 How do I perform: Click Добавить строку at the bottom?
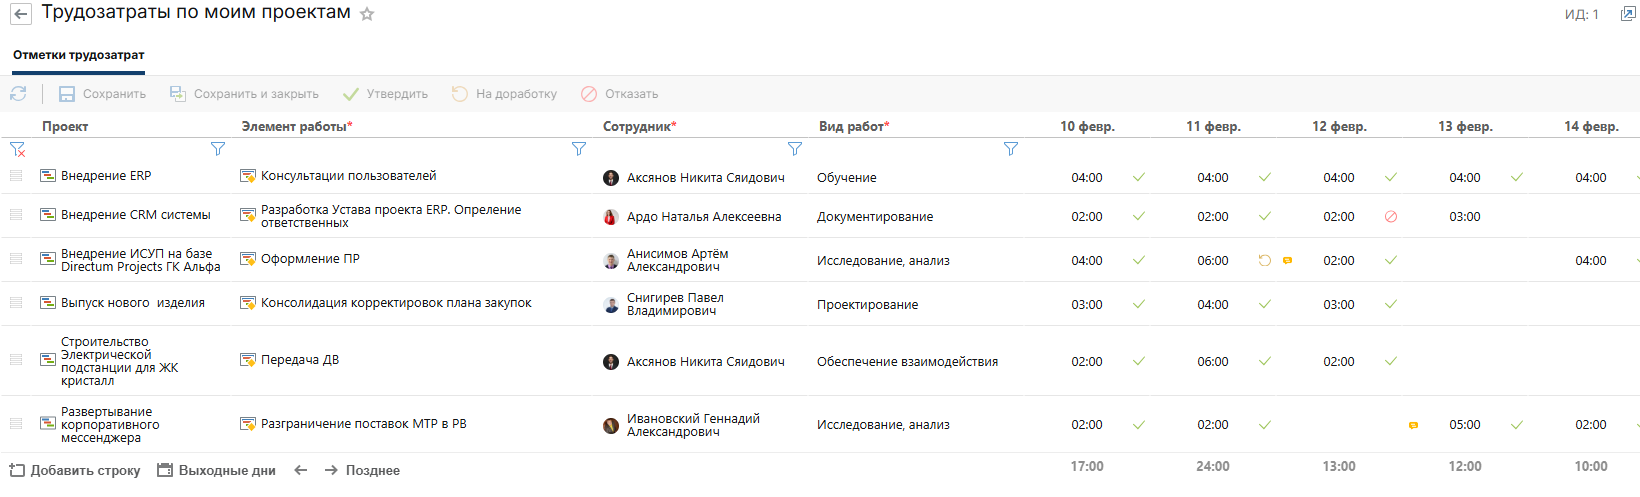point(75,470)
